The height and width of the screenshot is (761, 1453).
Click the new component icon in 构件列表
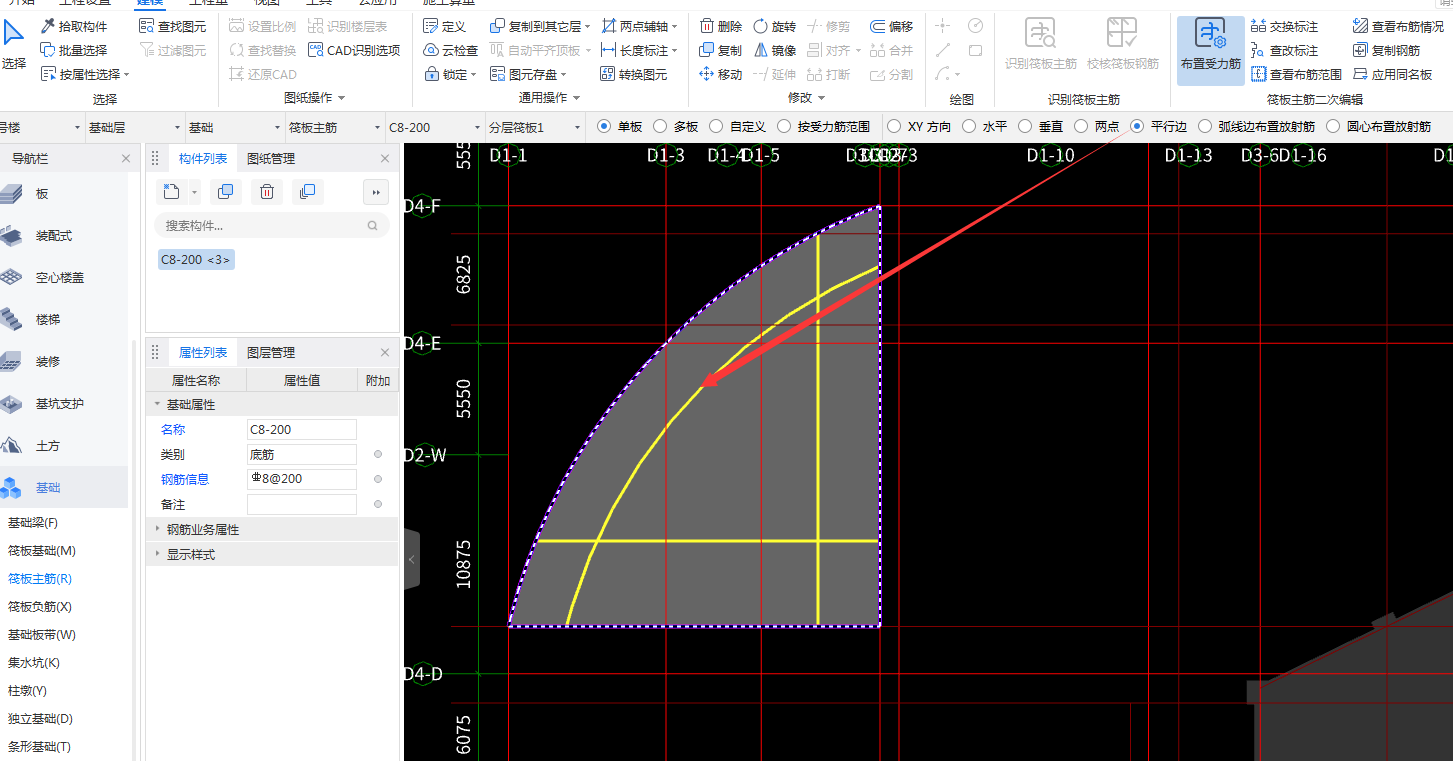171,192
